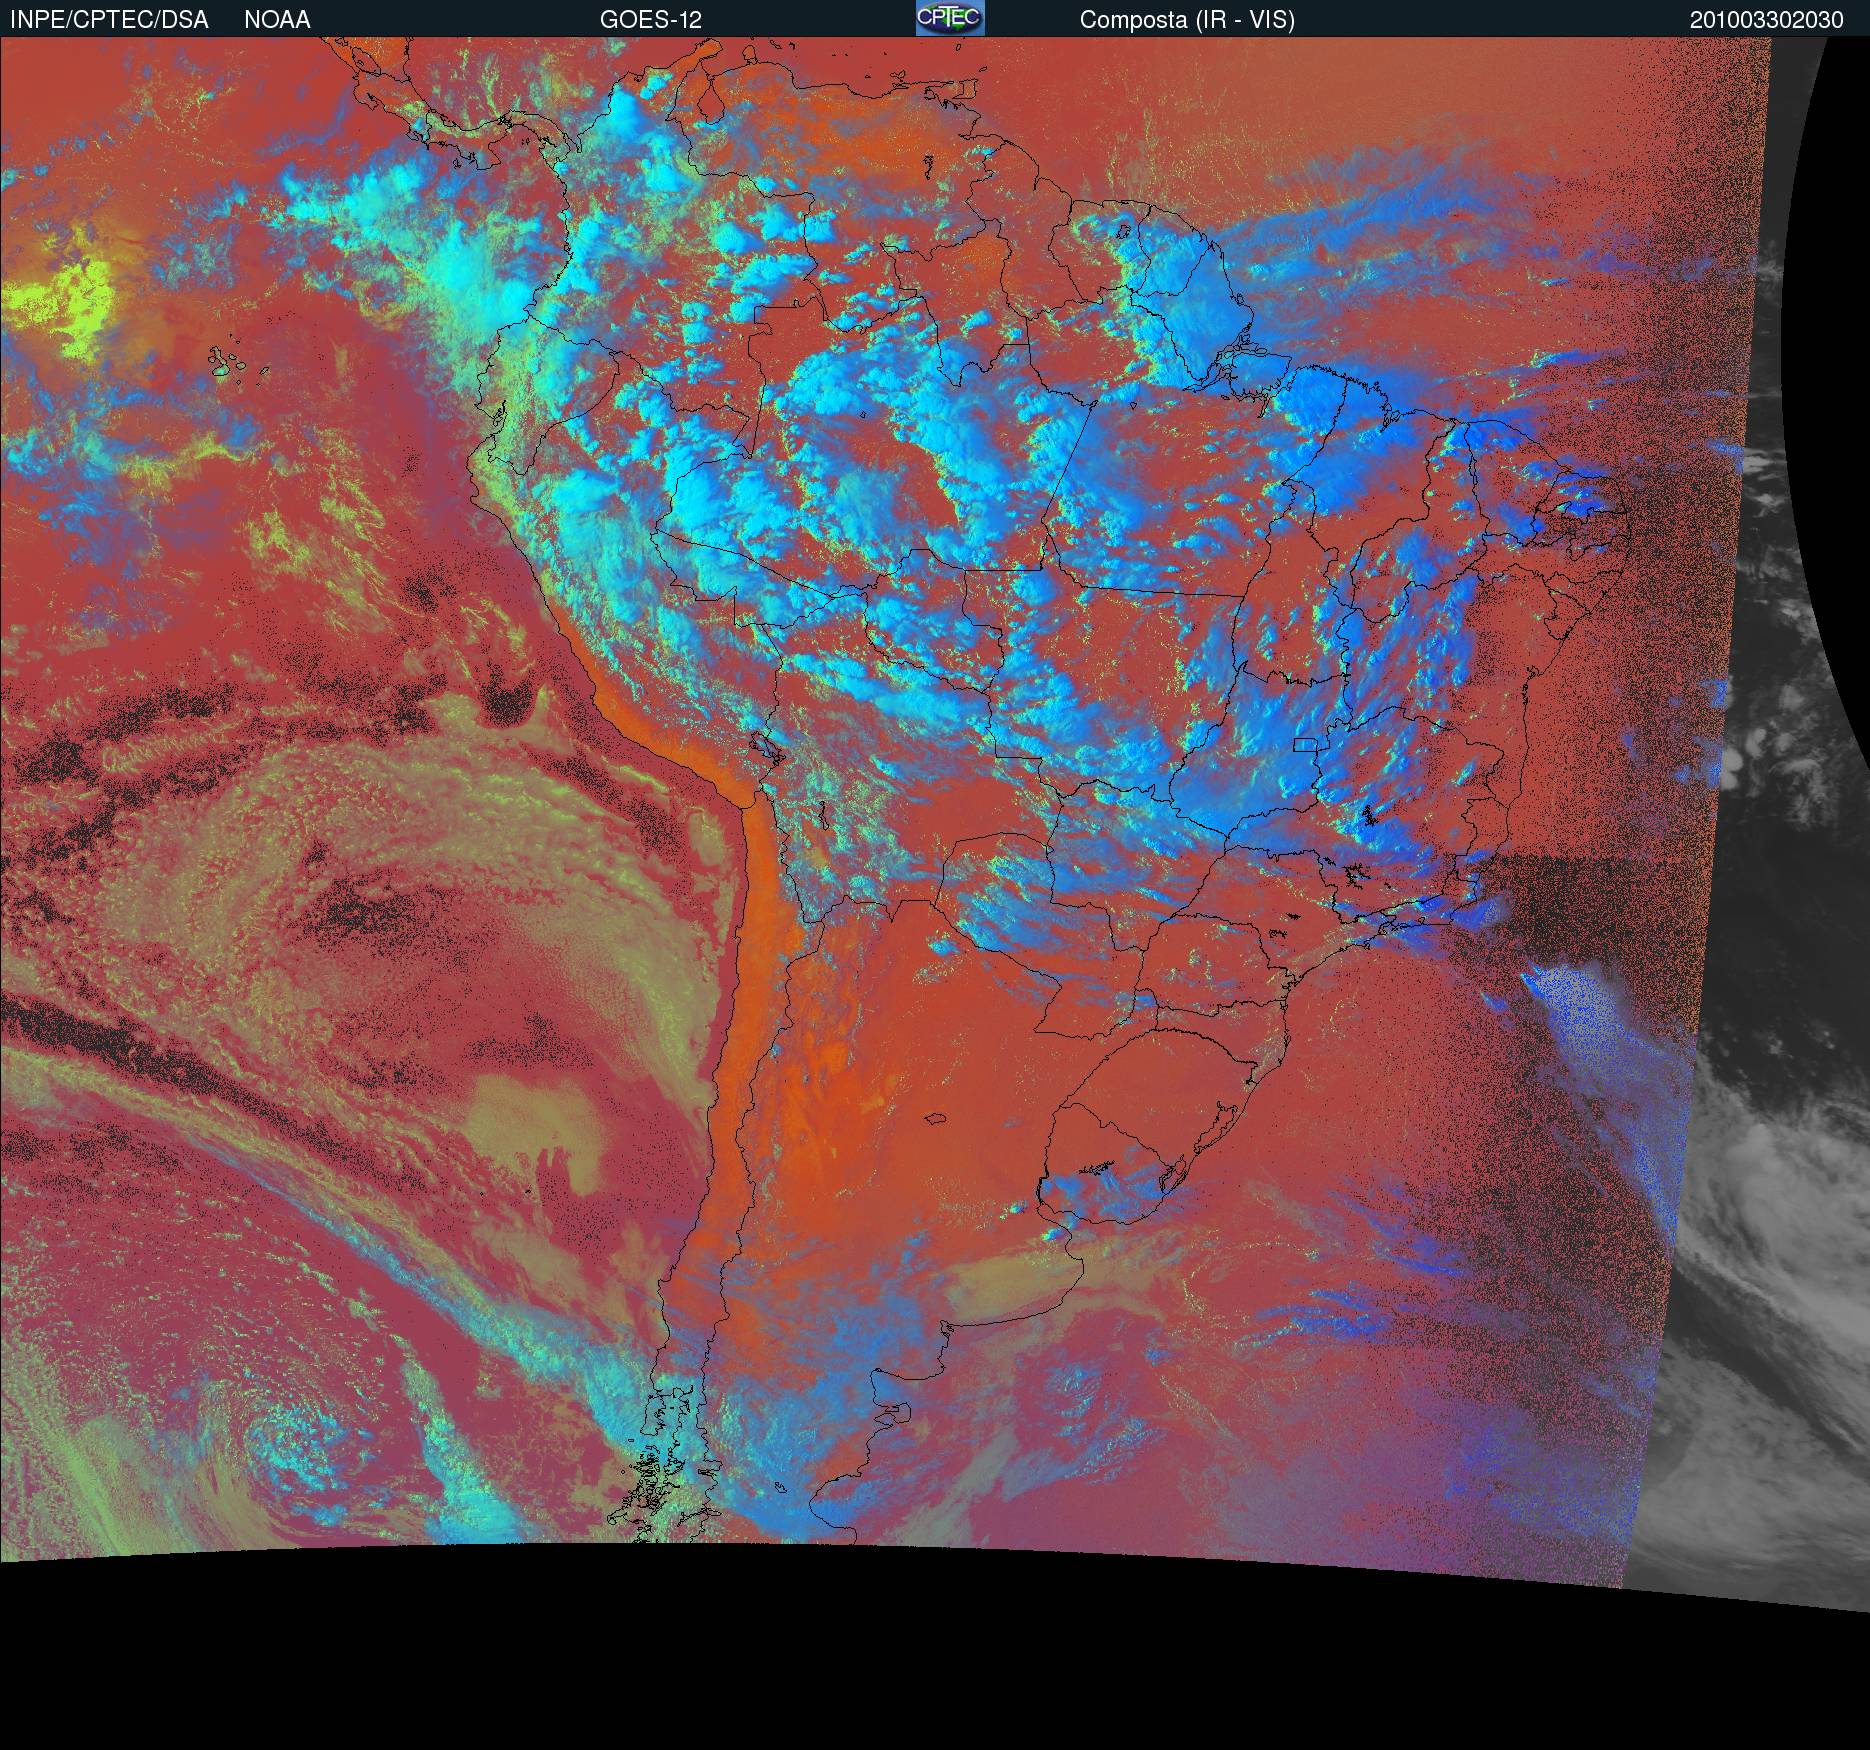Click the INPE/CPTEC/DSA header label
This screenshot has width=1870, height=1750.
109,20
